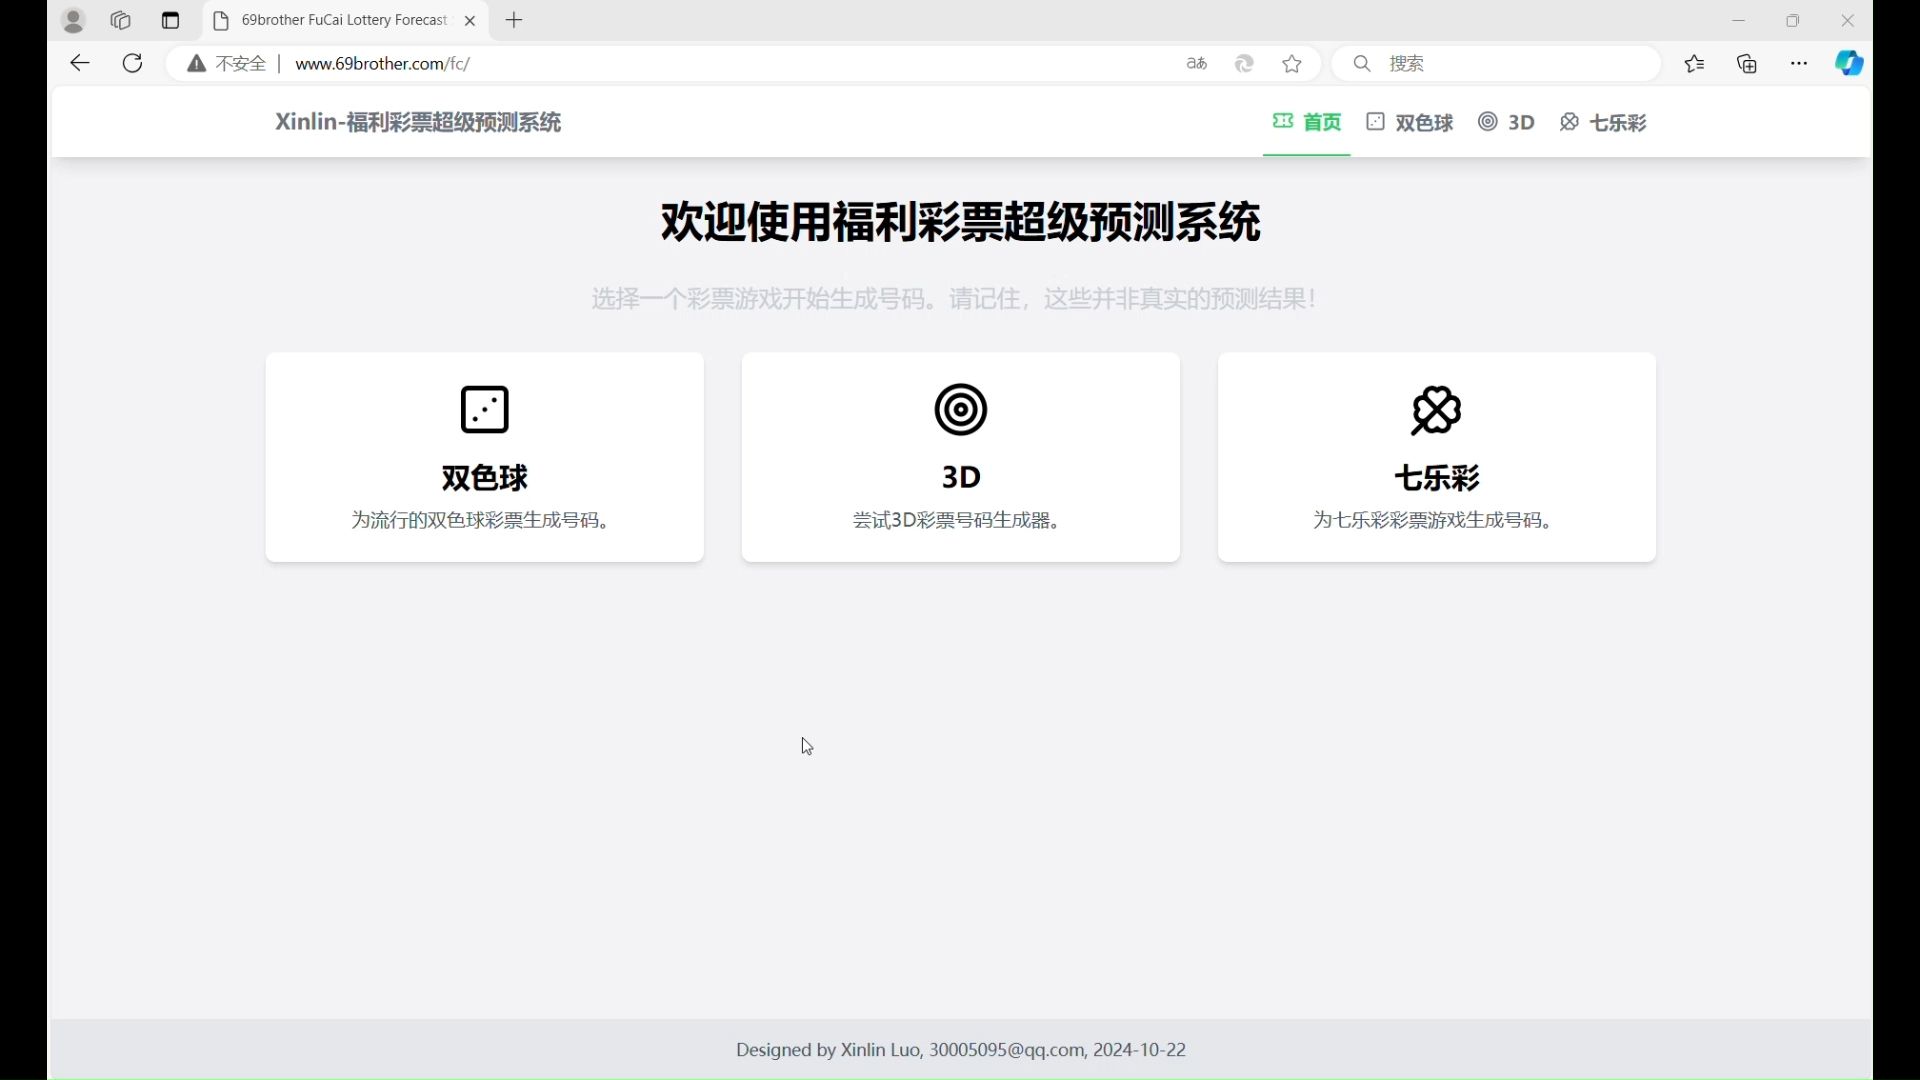Open the browser profile avatar icon

[73, 20]
